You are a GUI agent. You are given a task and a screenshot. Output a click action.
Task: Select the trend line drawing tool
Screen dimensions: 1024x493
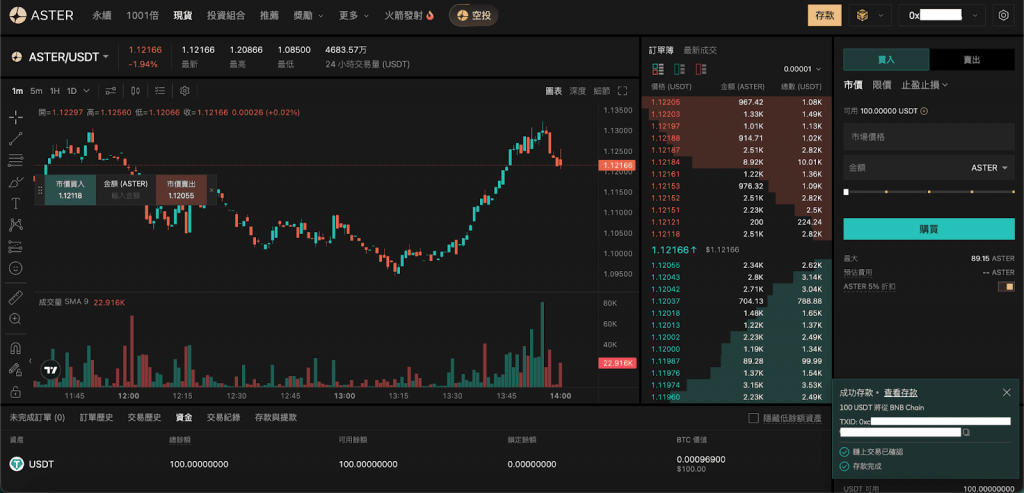click(15, 138)
